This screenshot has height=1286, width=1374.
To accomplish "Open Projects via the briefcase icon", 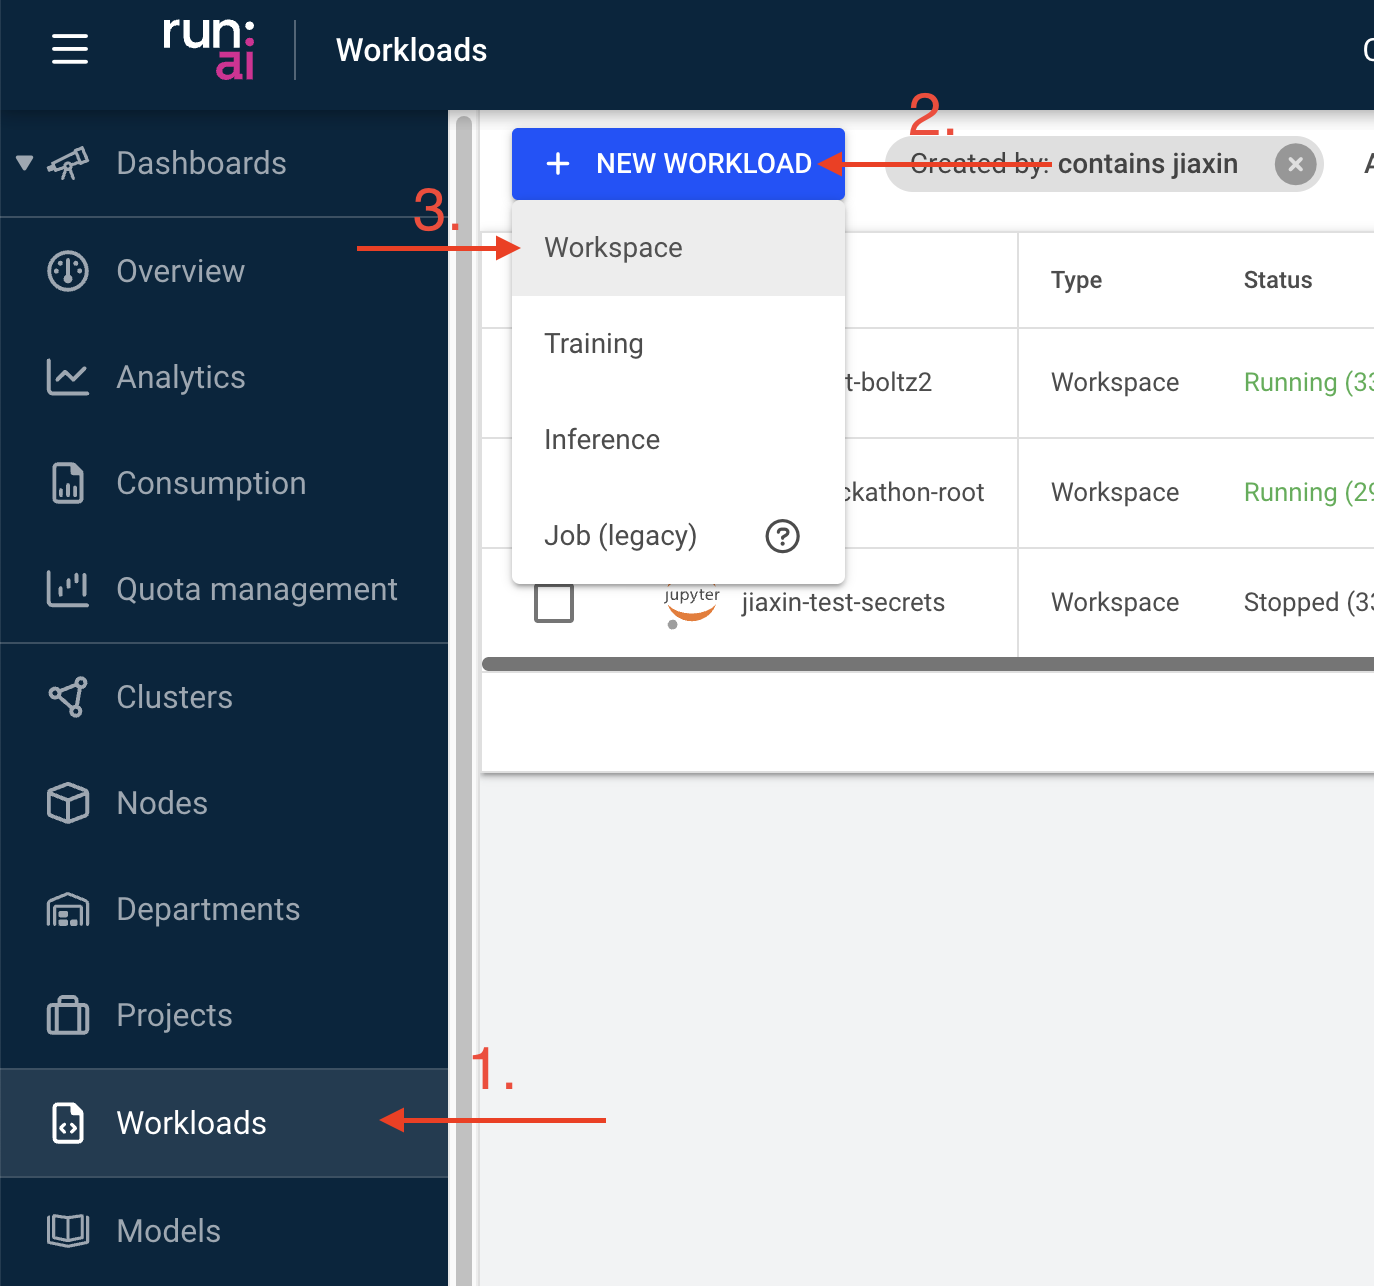I will (x=67, y=1015).
